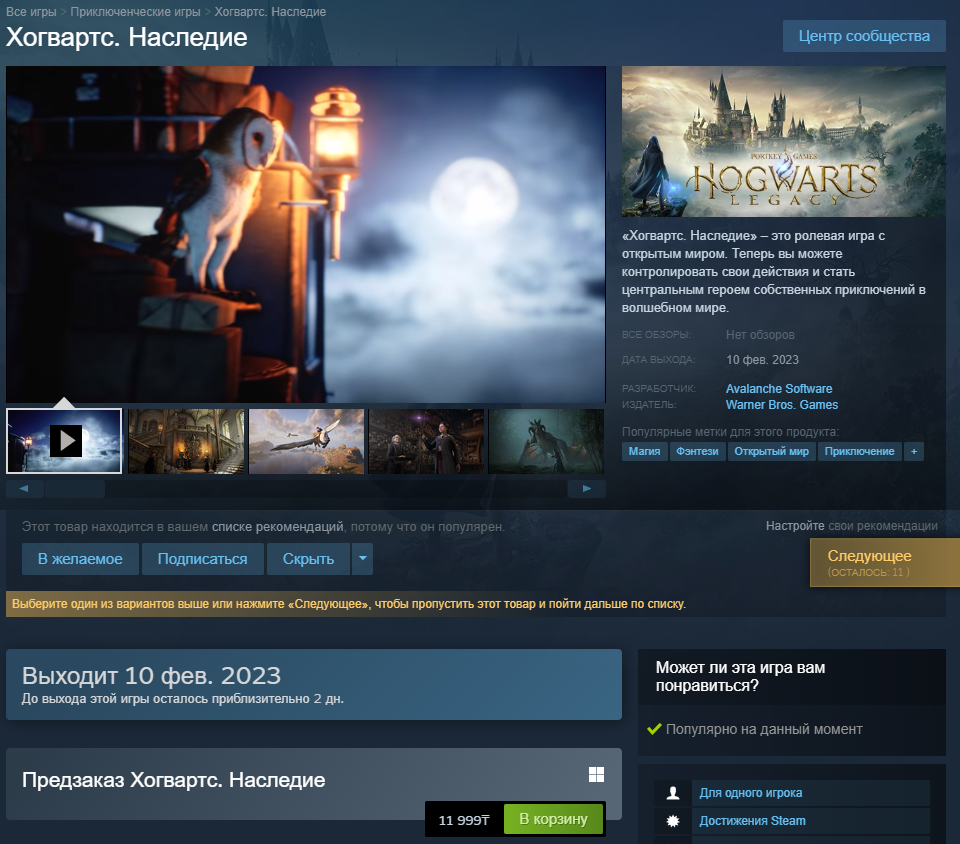Click Настройте свои рекомендации link
This screenshot has width=960, height=844.
coord(852,526)
